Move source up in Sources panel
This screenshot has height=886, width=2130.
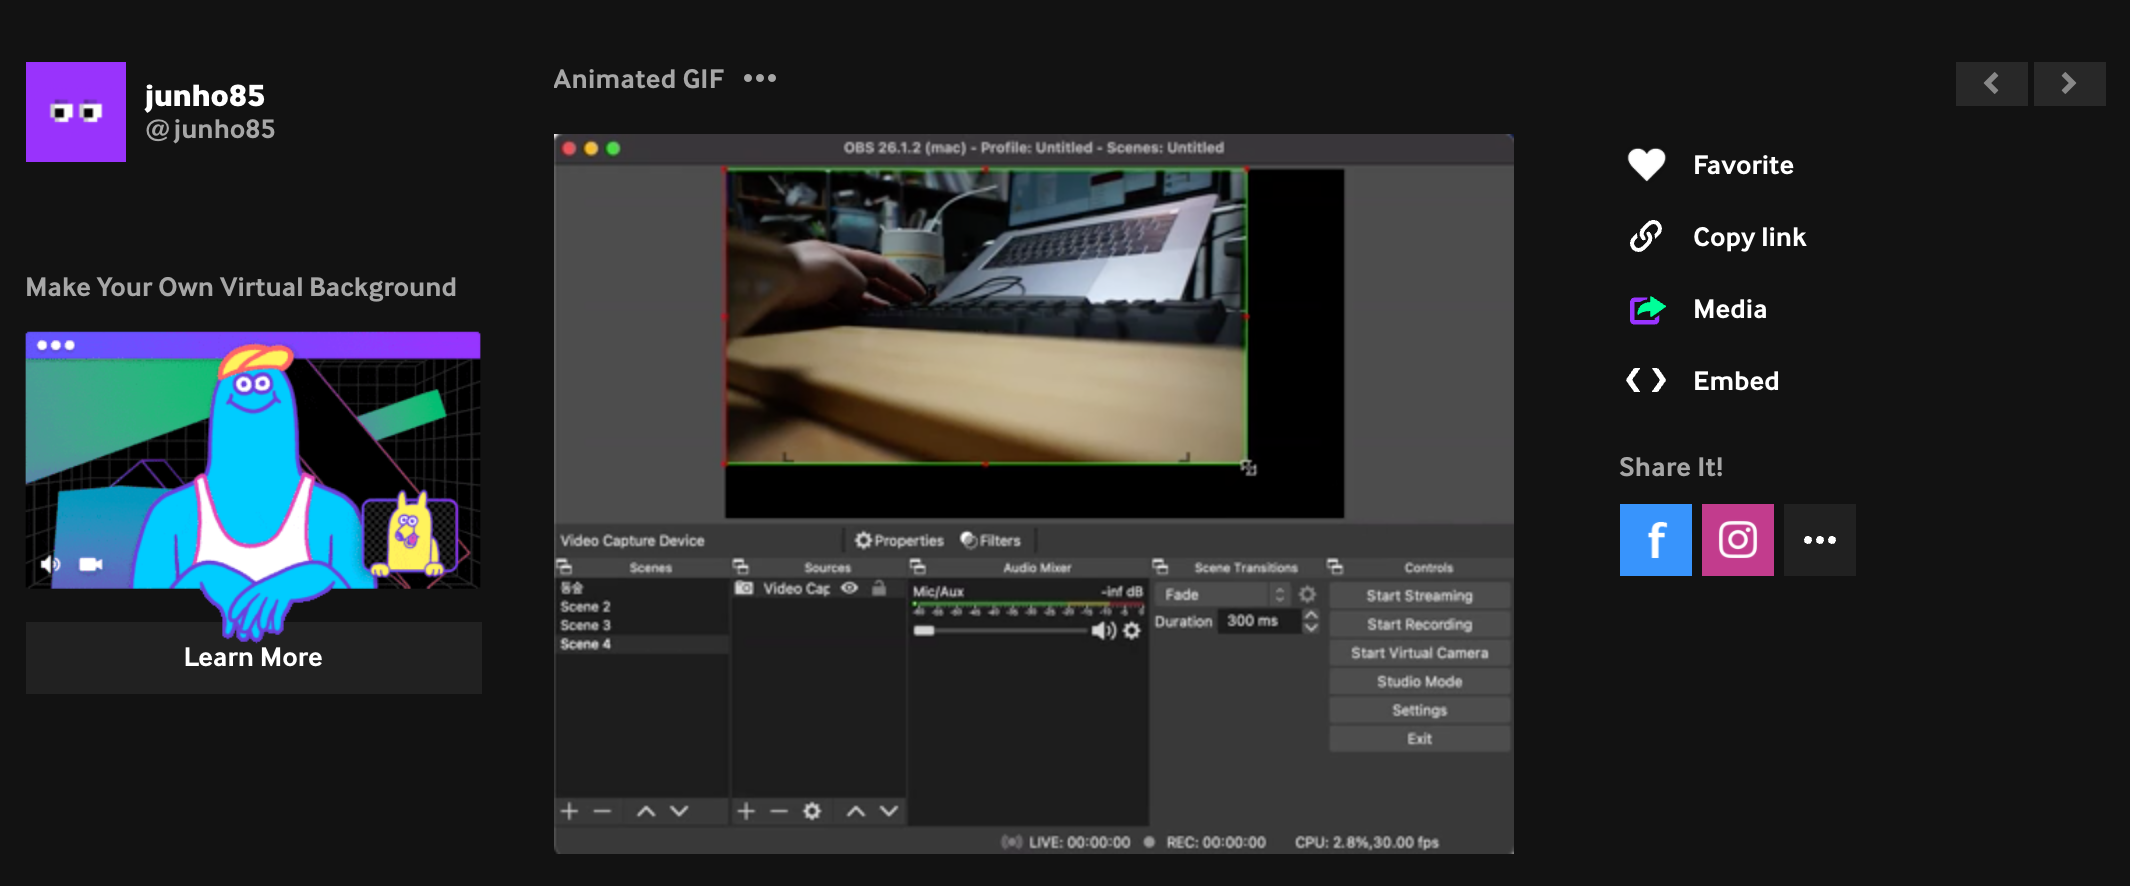(x=856, y=811)
